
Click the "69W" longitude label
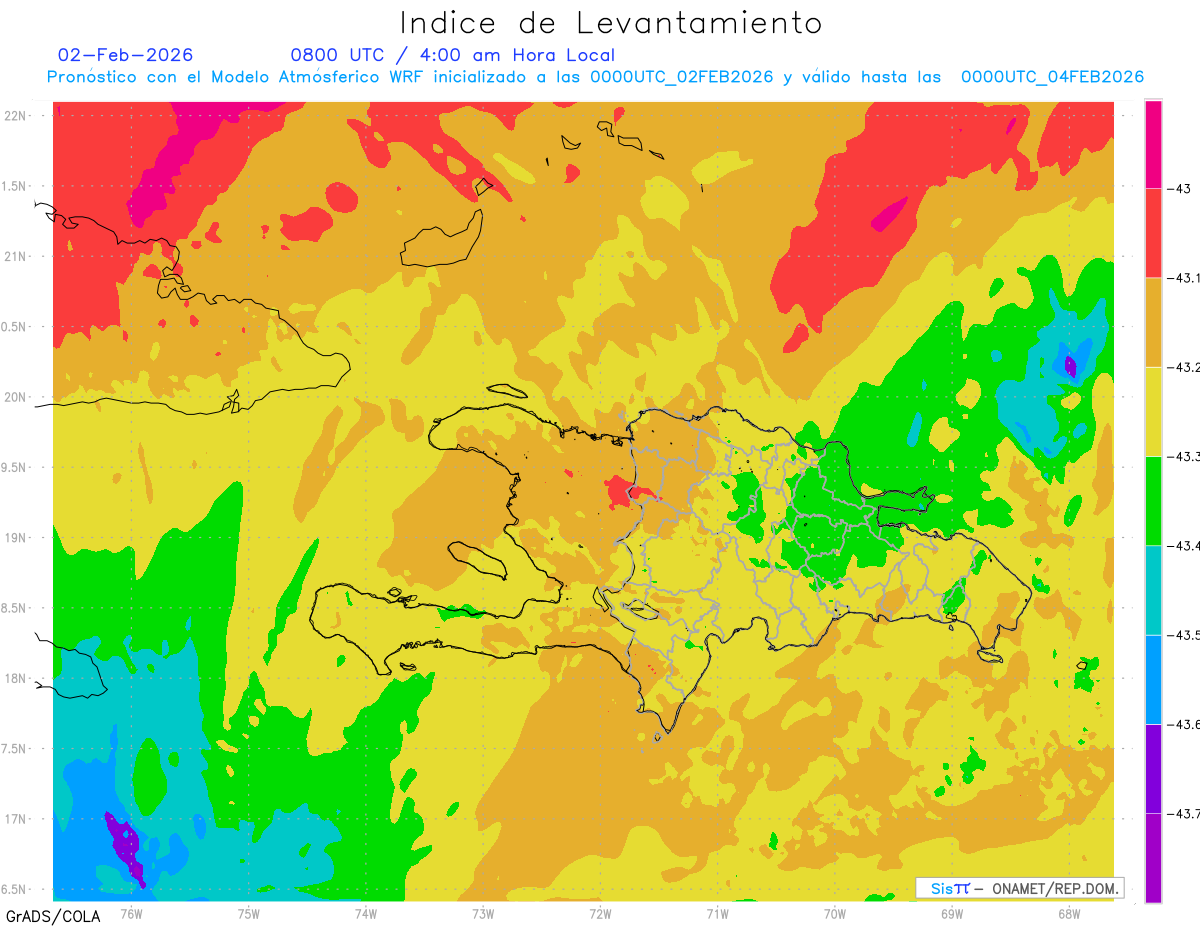click(952, 913)
